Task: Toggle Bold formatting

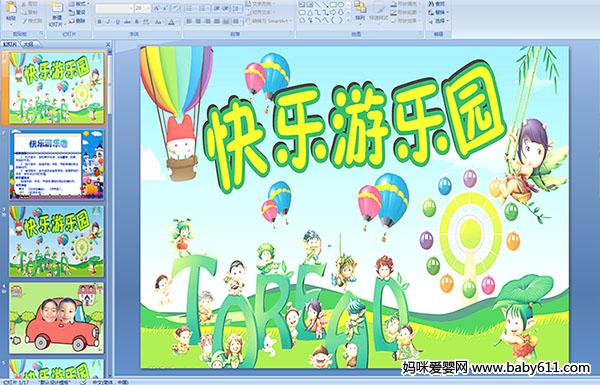Action: 100,22
